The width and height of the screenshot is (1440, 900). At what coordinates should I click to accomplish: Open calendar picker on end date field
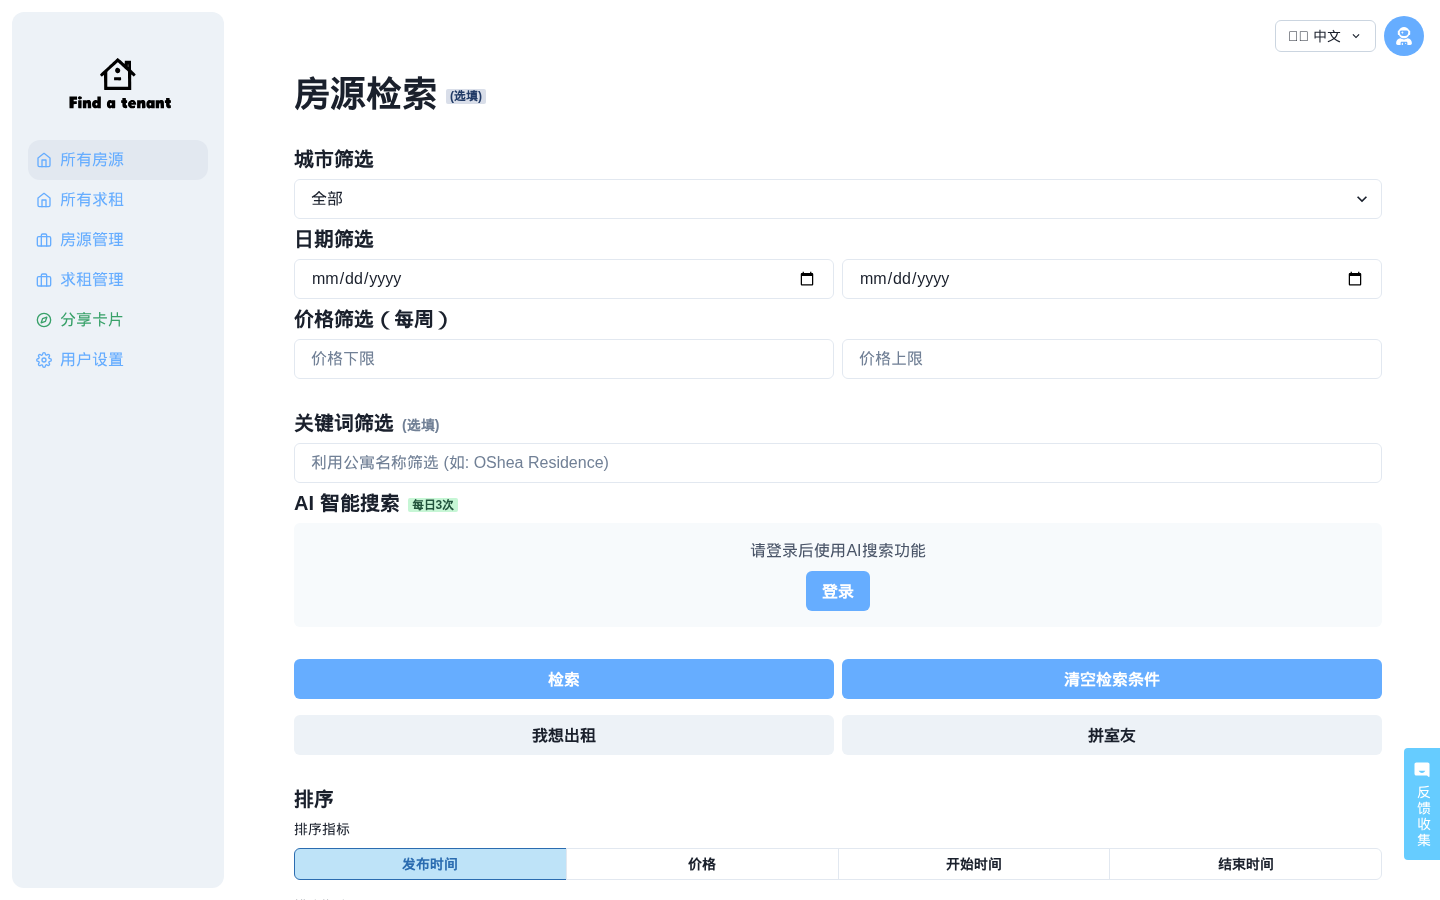tap(1354, 279)
